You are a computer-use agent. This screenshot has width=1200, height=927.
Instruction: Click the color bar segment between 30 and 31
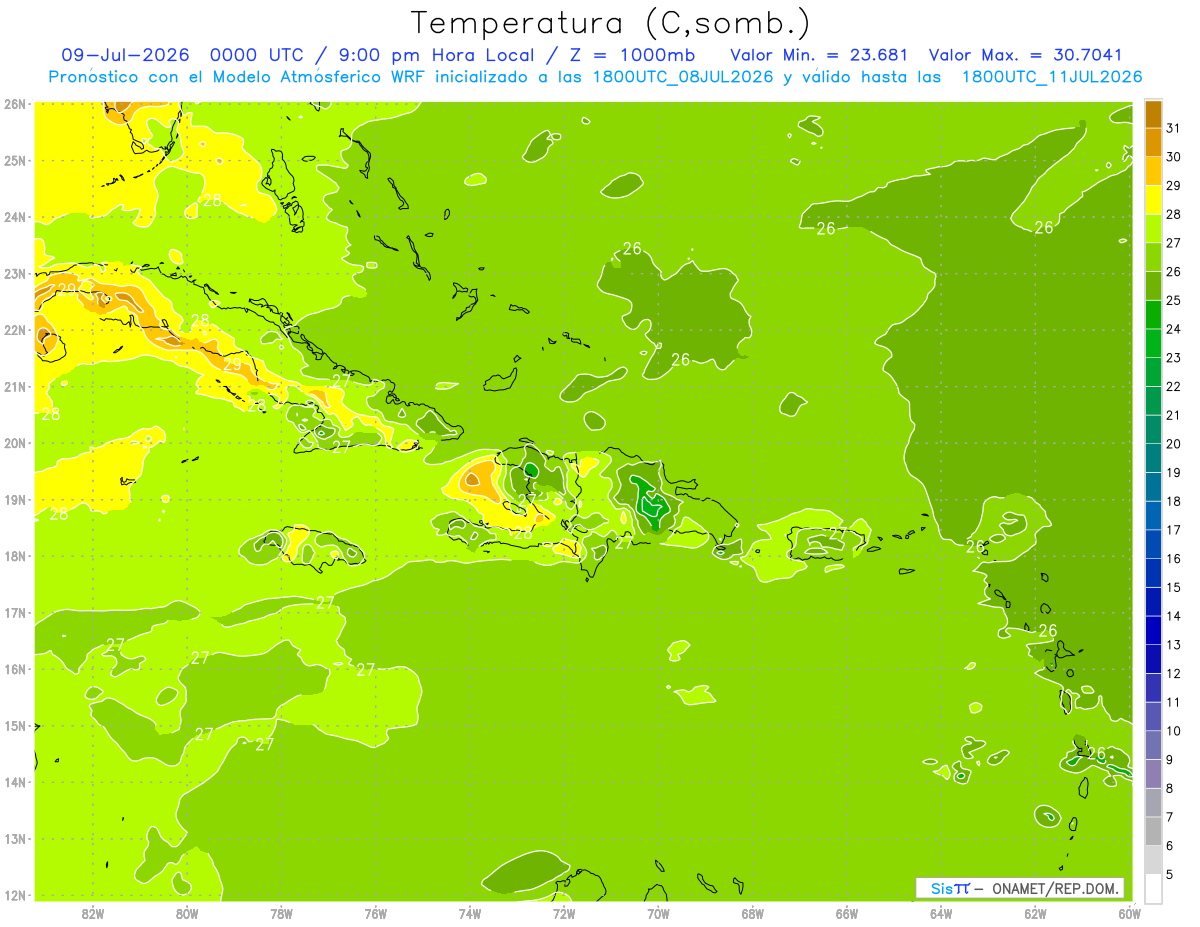click(1153, 142)
